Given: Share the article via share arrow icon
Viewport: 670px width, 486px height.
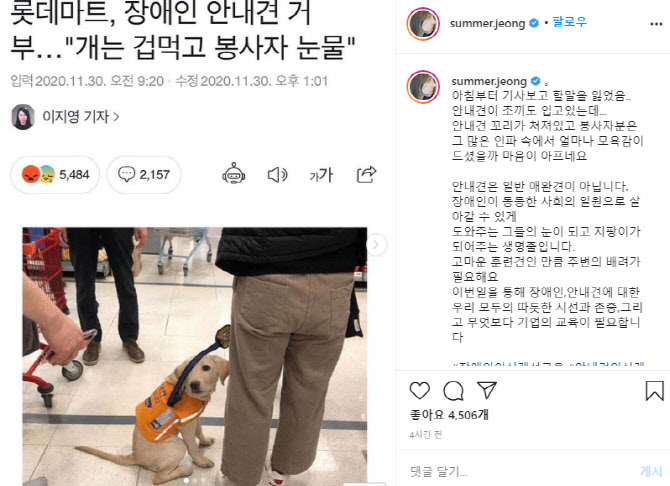Looking at the screenshot, I should click(366, 174).
